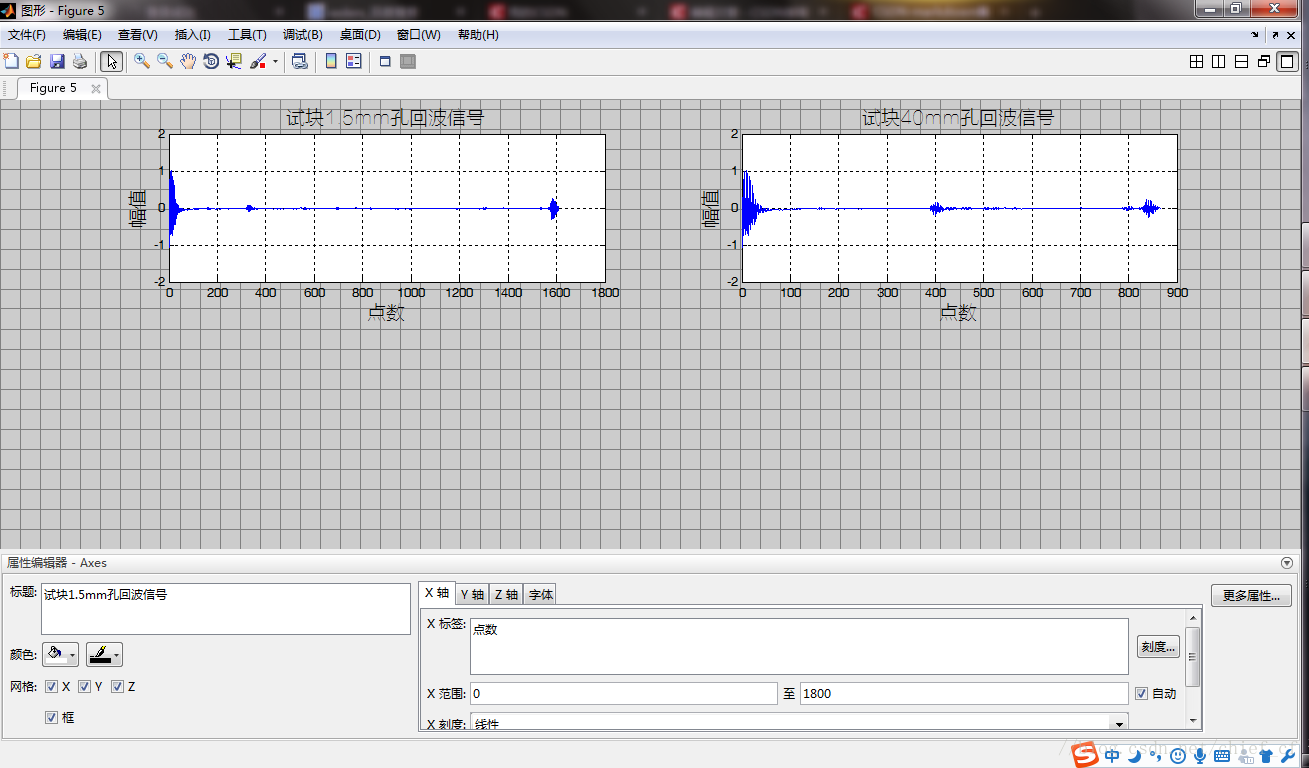Switch to the Y 轴 tab
The height and width of the screenshot is (768, 1309).
point(472,594)
